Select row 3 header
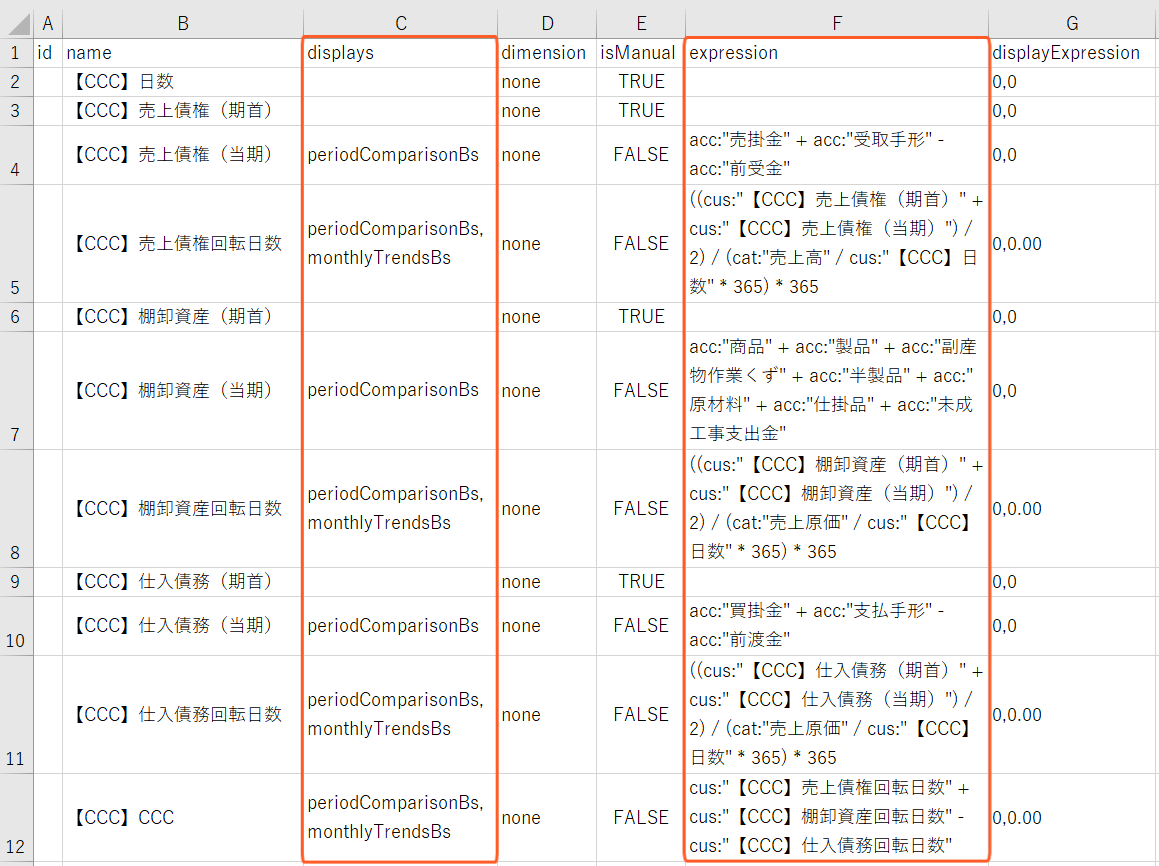 (16, 111)
